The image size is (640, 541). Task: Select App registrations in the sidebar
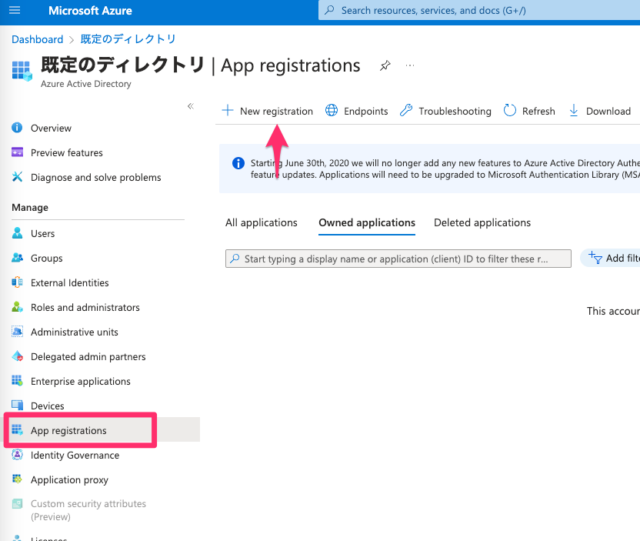point(69,430)
